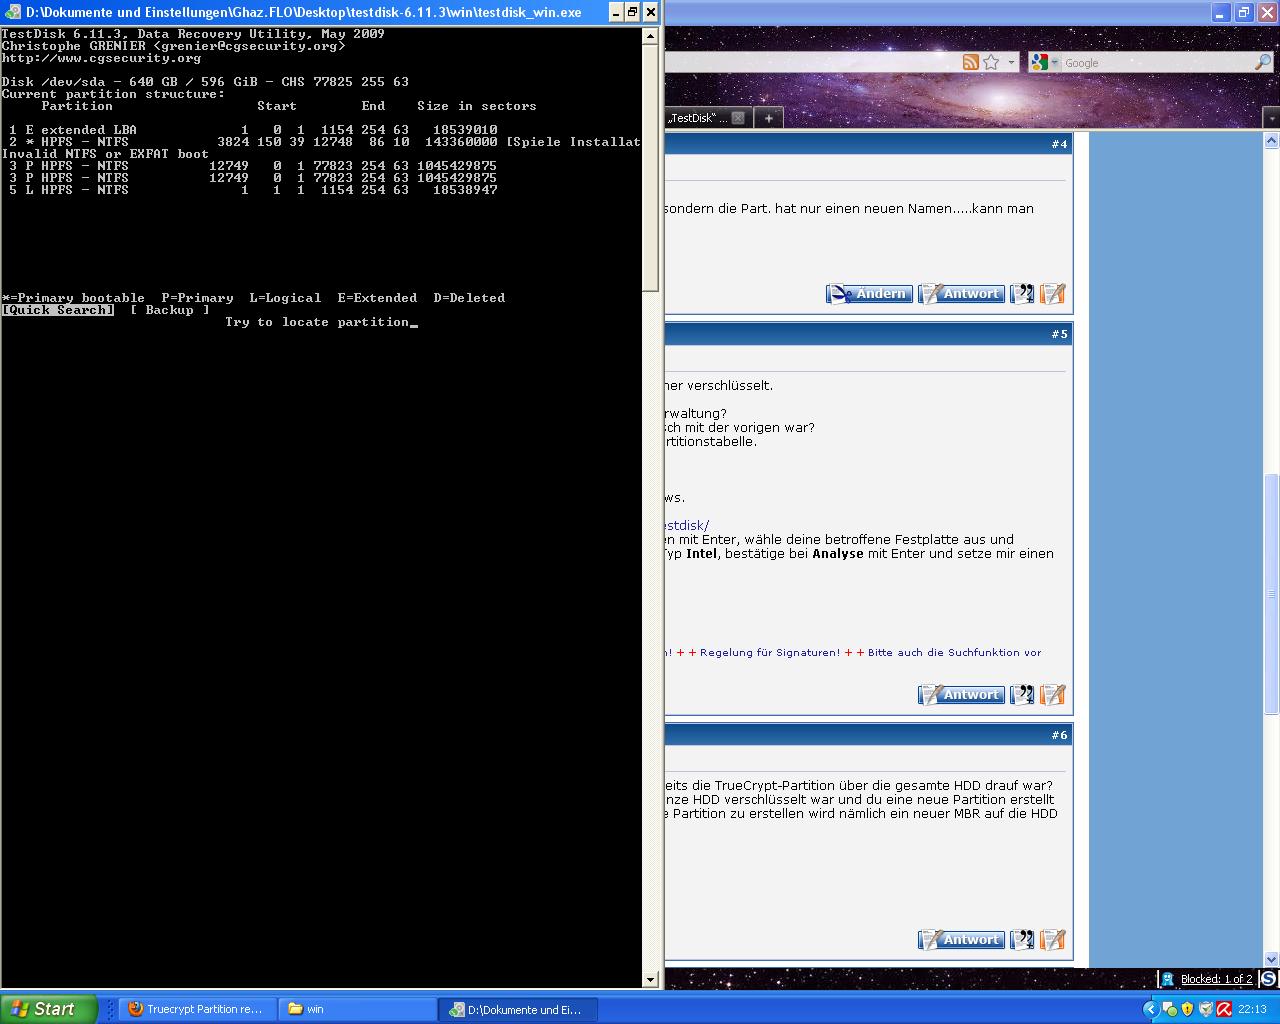Click the browser vertical scrollbar thumb
This screenshot has width=1280, height=1024.
point(1271,593)
